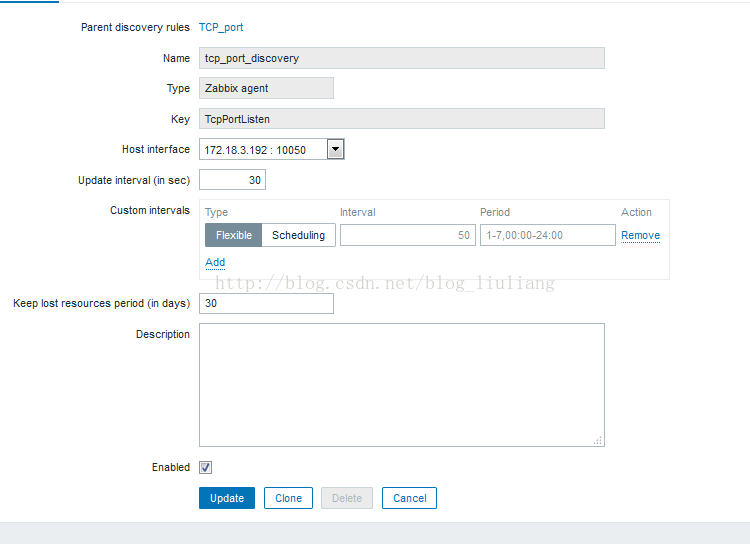Click the Interval field showing 50

(408, 235)
